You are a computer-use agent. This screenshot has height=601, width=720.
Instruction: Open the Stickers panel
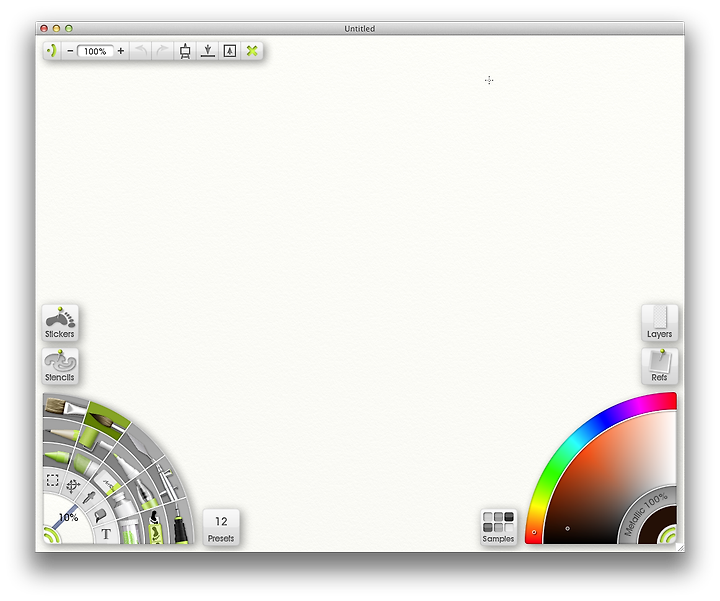[x=60, y=322]
